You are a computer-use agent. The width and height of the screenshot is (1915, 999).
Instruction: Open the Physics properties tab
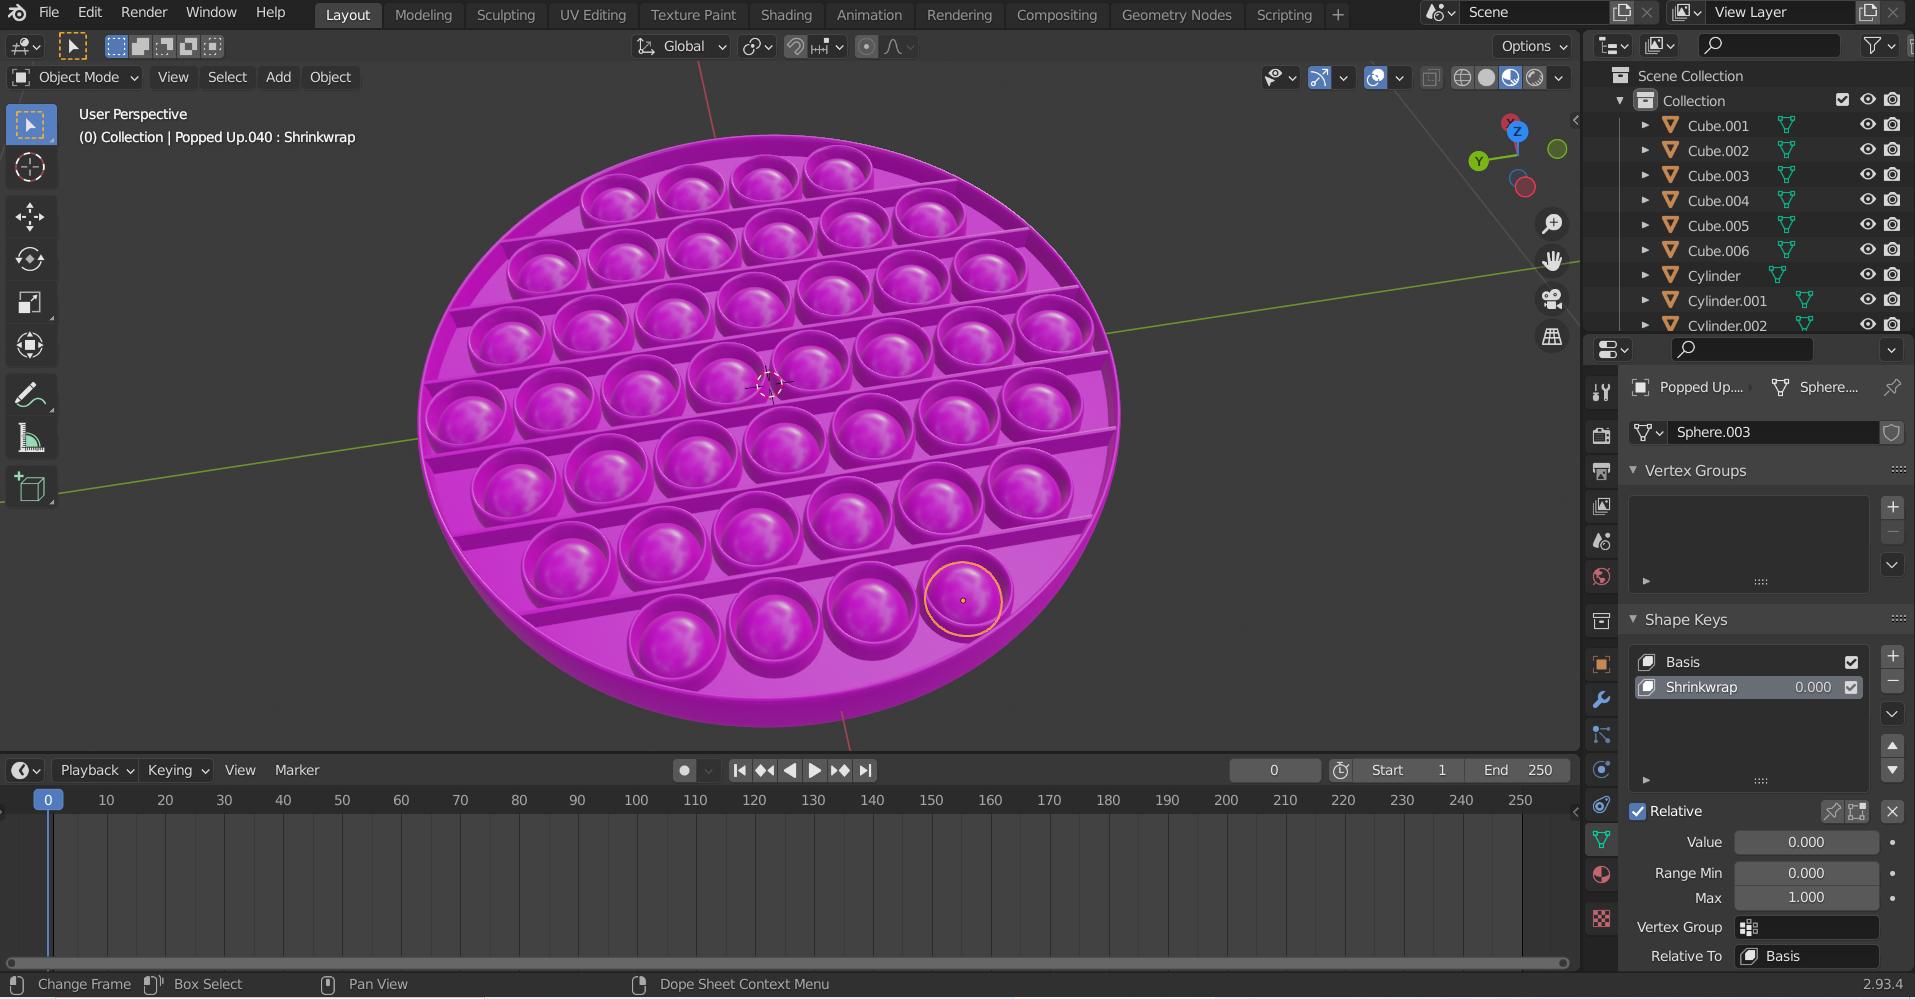(x=1601, y=769)
